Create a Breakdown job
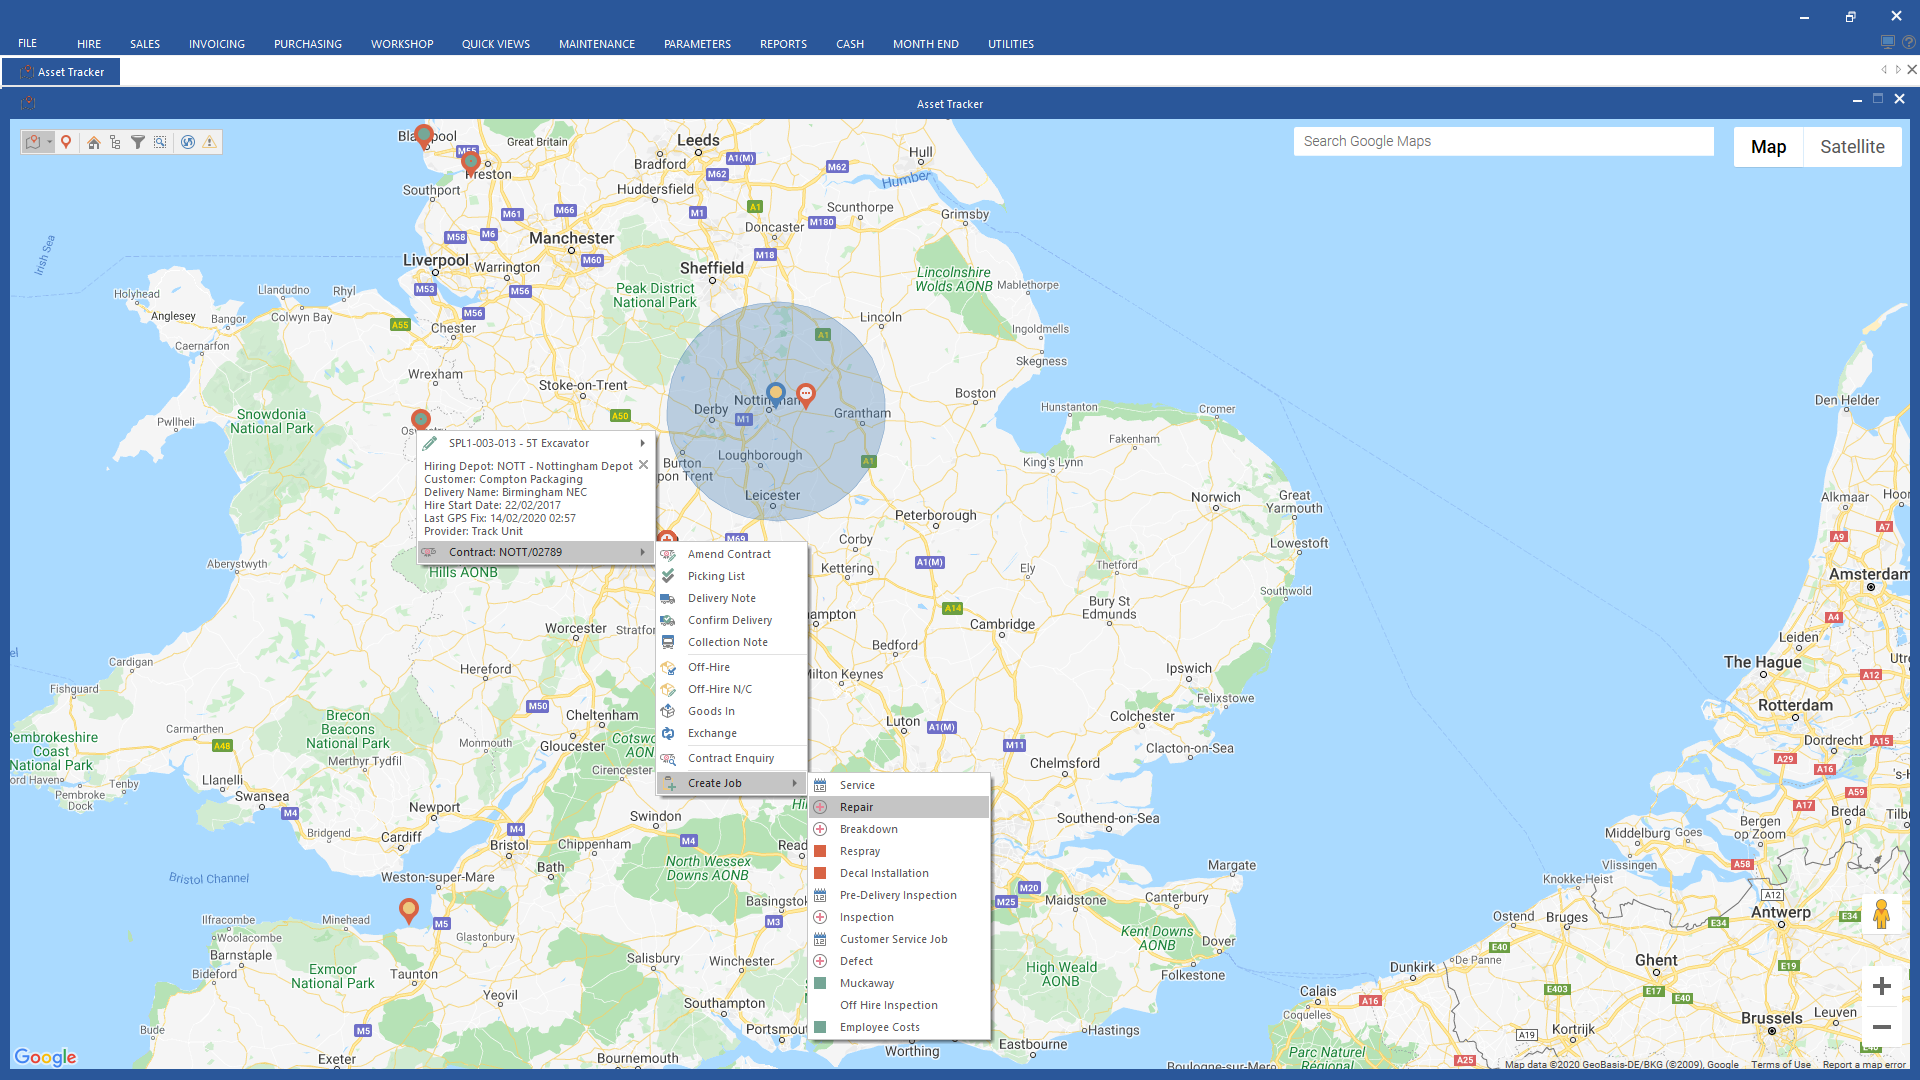Screen dimensions: 1920x1080 [899, 829]
